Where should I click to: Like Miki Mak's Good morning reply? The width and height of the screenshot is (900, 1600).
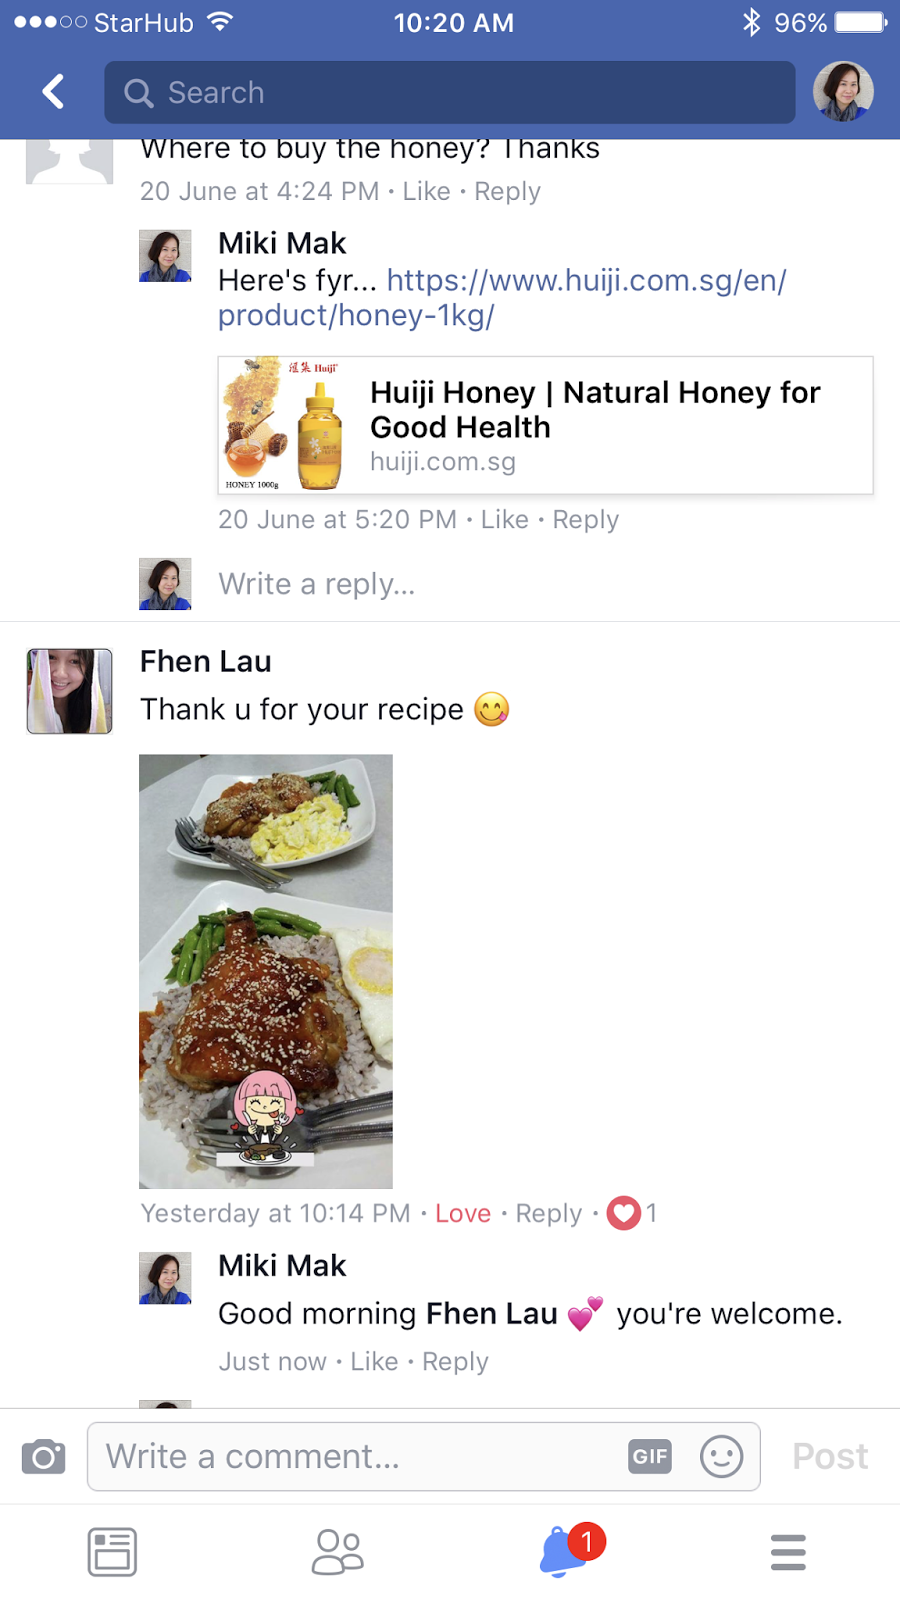374,1361
